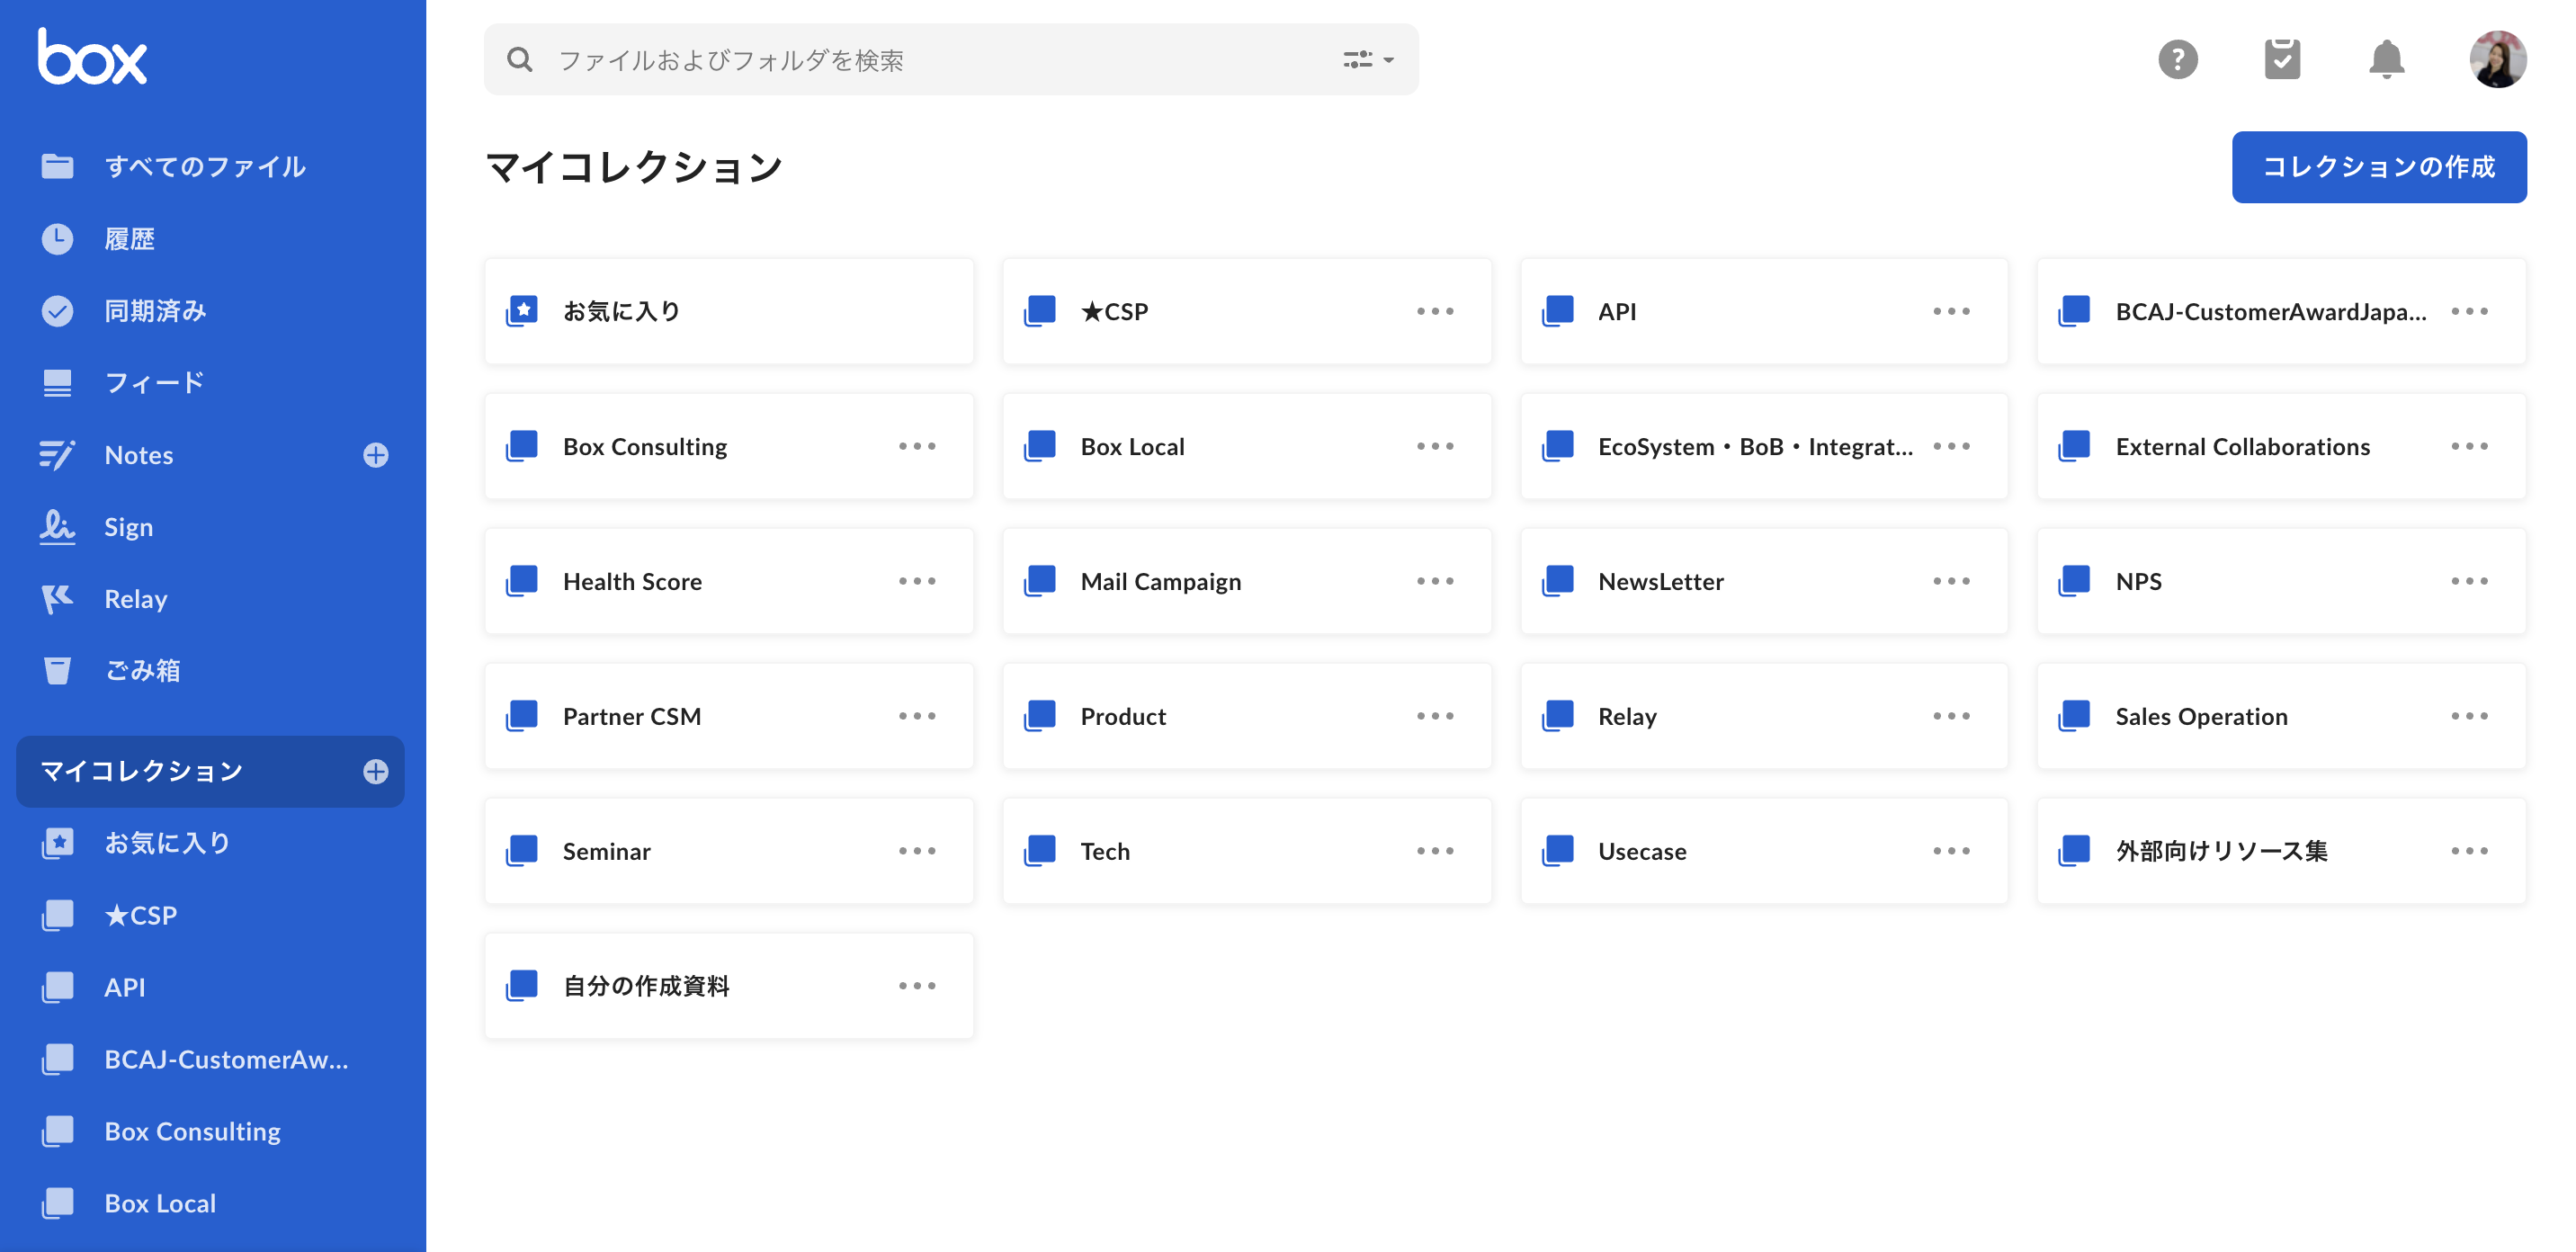This screenshot has height=1252, width=2576.
Task: Click the user profile avatar
Action: tap(2496, 60)
